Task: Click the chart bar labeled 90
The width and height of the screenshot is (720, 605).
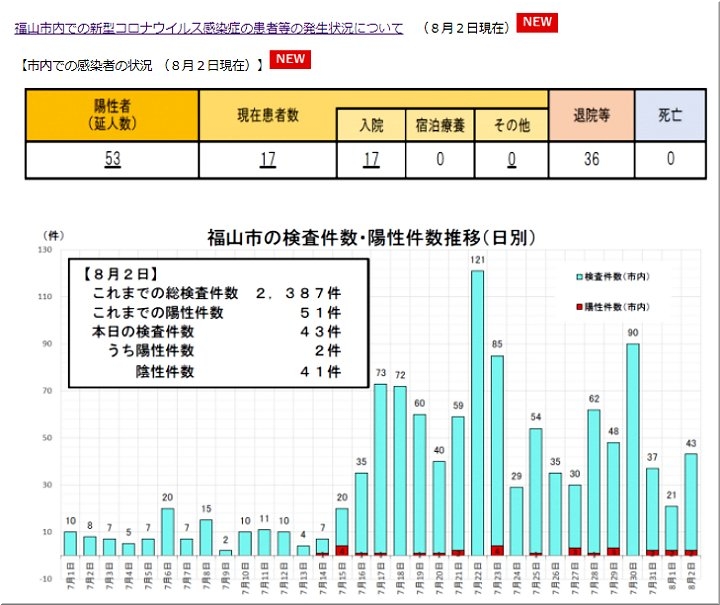Action: [633, 448]
